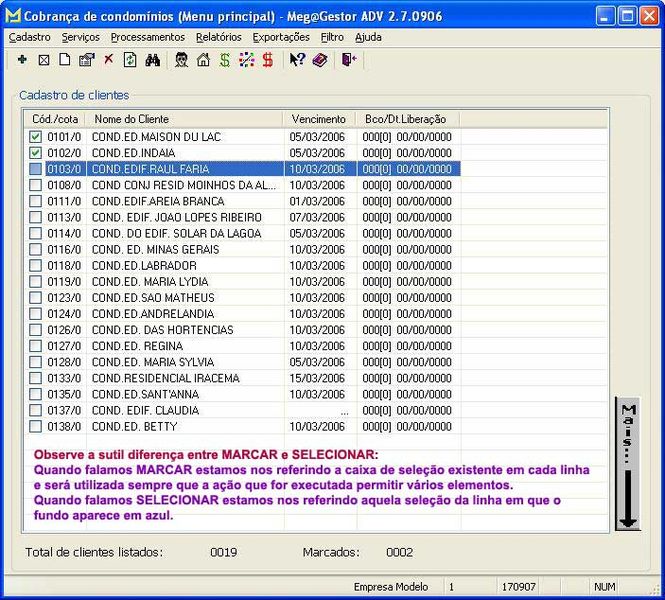Click the green refresh document icon
The width and height of the screenshot is (665, 600).
tap(130, 60)
